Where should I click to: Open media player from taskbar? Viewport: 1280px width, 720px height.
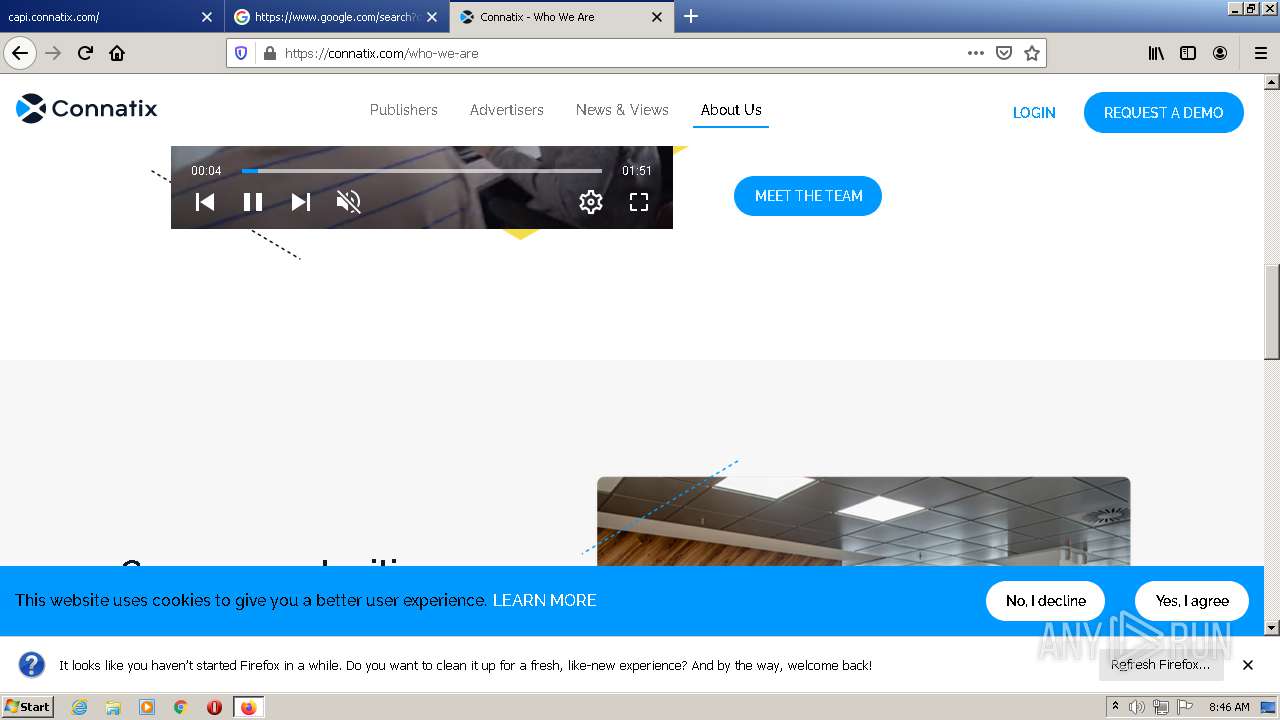147,707
